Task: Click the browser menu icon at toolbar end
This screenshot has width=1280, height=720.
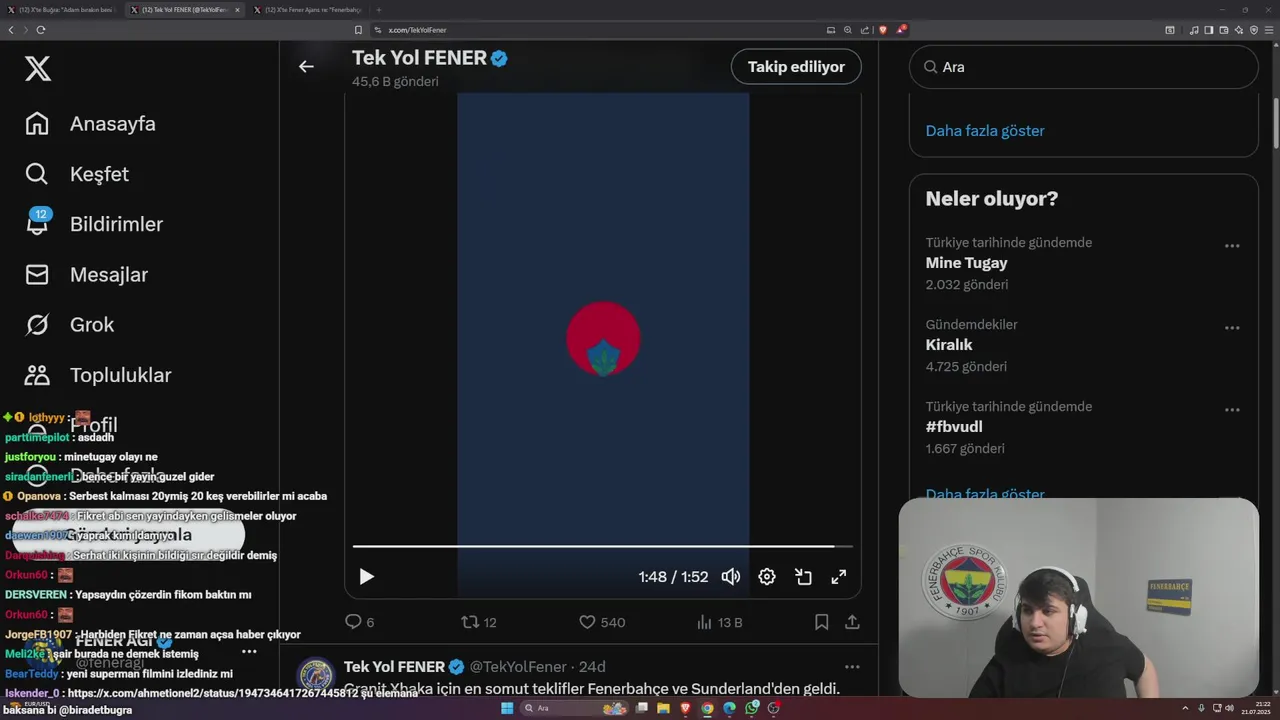Action: (x=1270, y=30)
